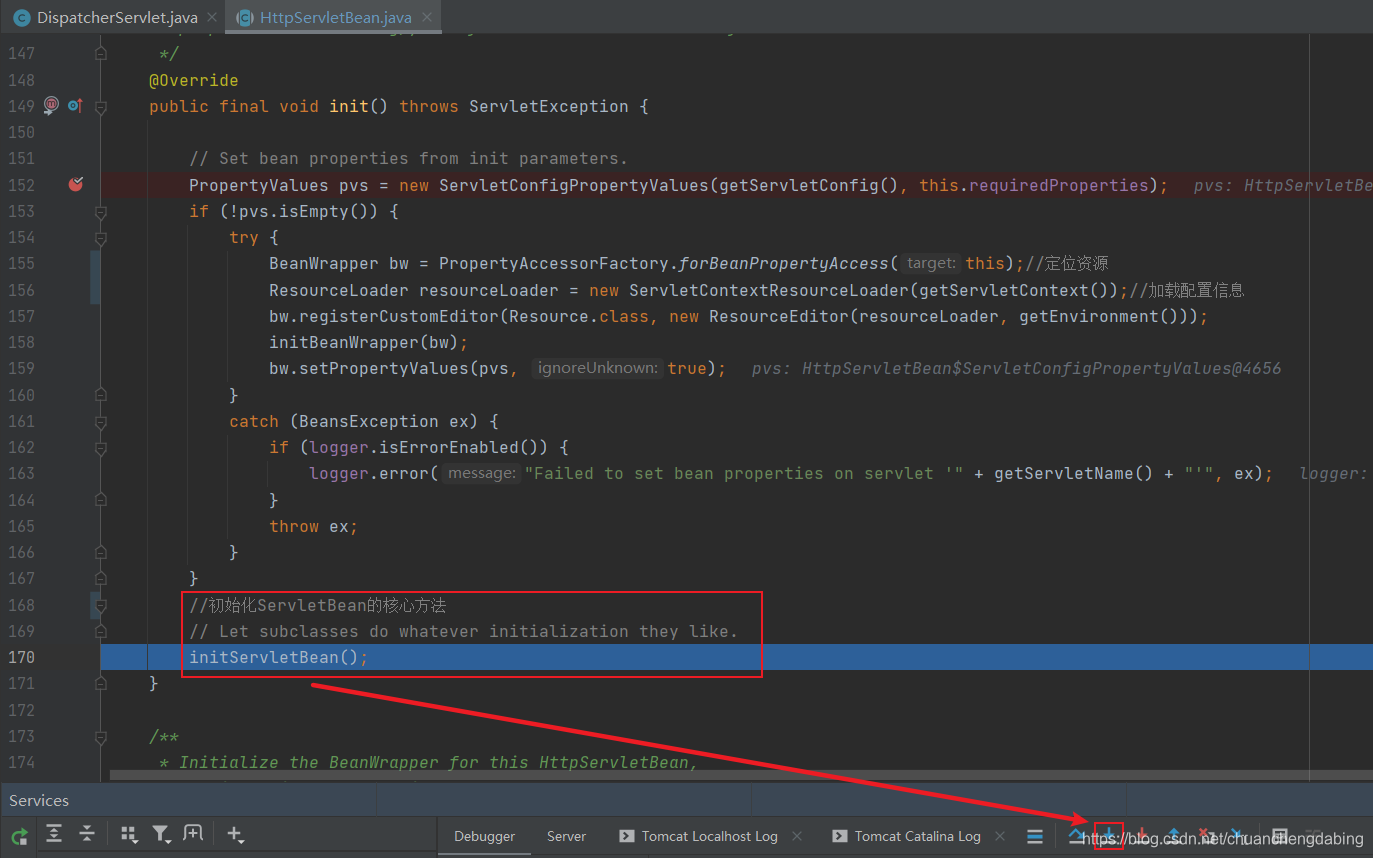Viewport: 1373px width, 858px height.
Task: Click Open in New Tab services icon
Action: click(193, 834)
